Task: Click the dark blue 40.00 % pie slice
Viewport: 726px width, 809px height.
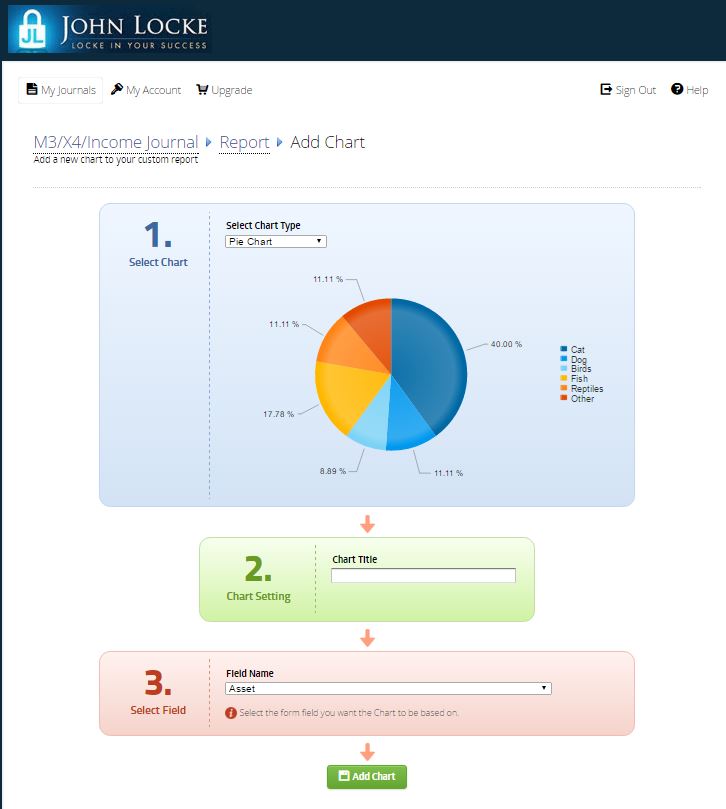Action: [x=431, y=361]
